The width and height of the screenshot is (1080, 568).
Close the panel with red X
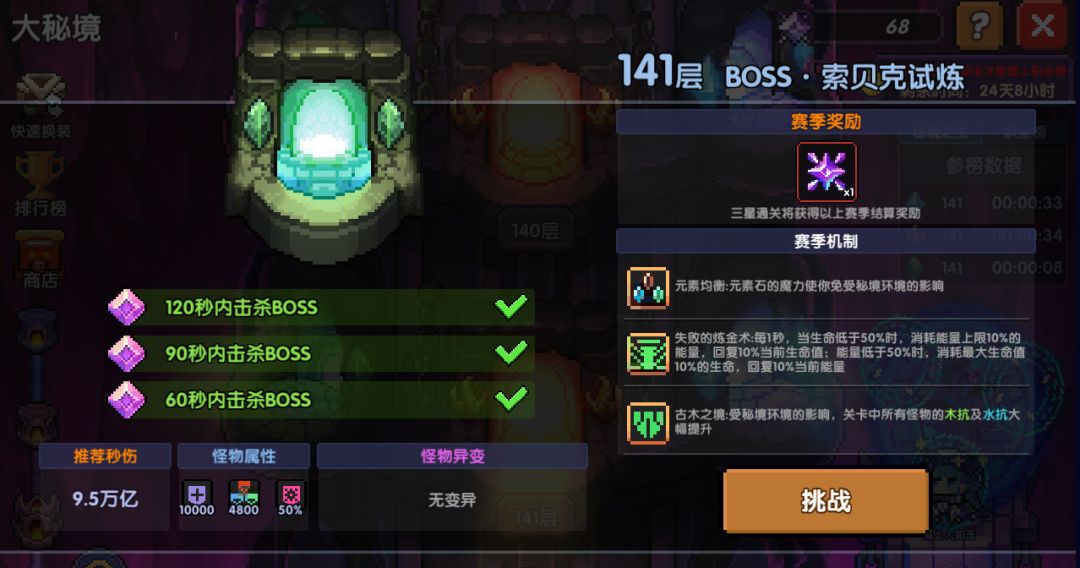pyautogui.click(x=1042, y=26)
